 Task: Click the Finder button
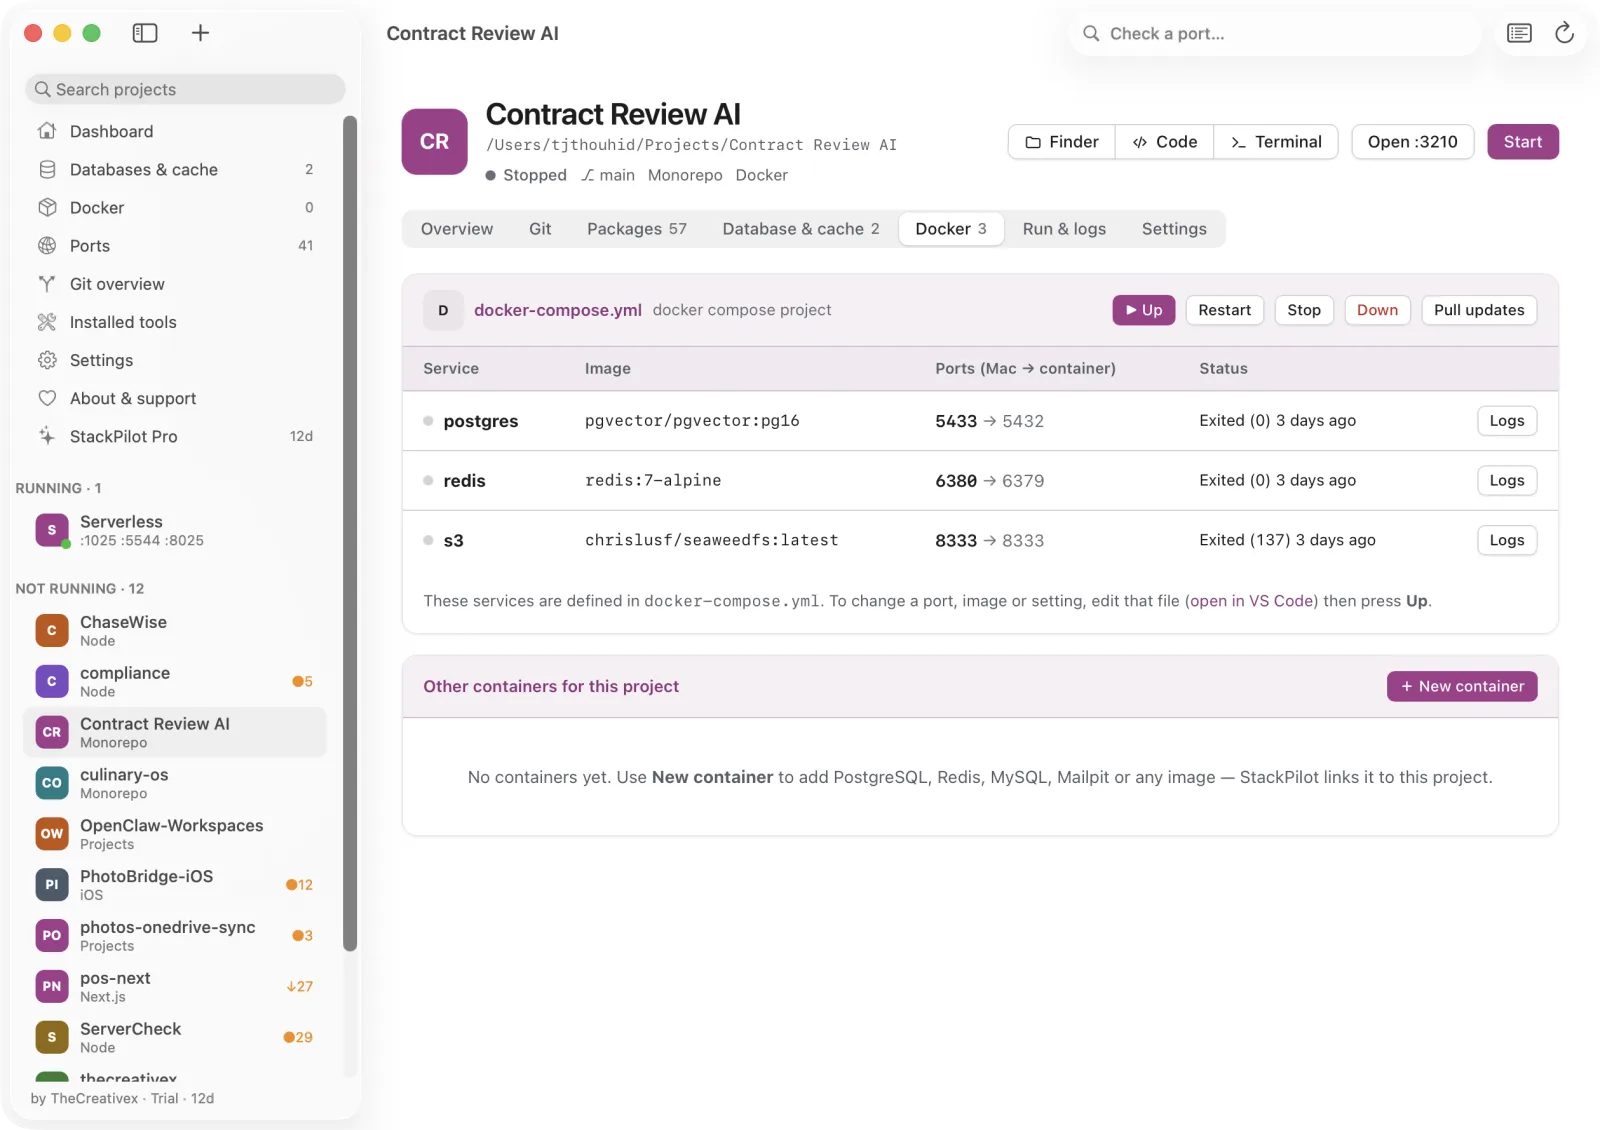pos(1062,142)
